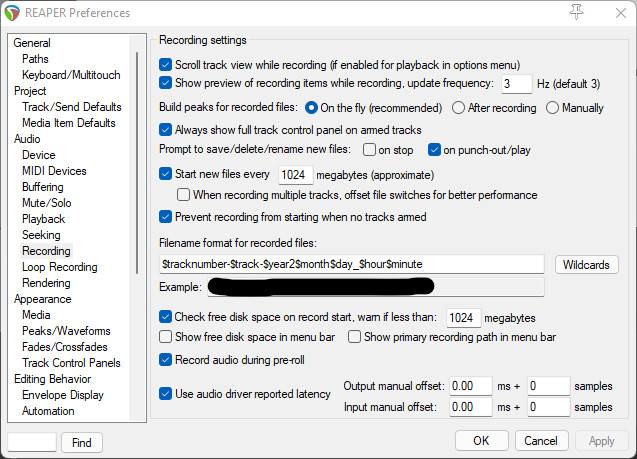
Task: Click the preferences search field
Action: (x=32, y=442)
